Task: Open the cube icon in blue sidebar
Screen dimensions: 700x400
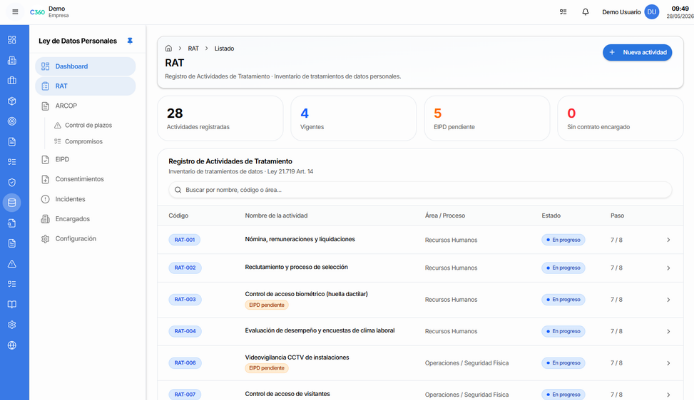Action: pyautogui.click(x=12, y=101)
